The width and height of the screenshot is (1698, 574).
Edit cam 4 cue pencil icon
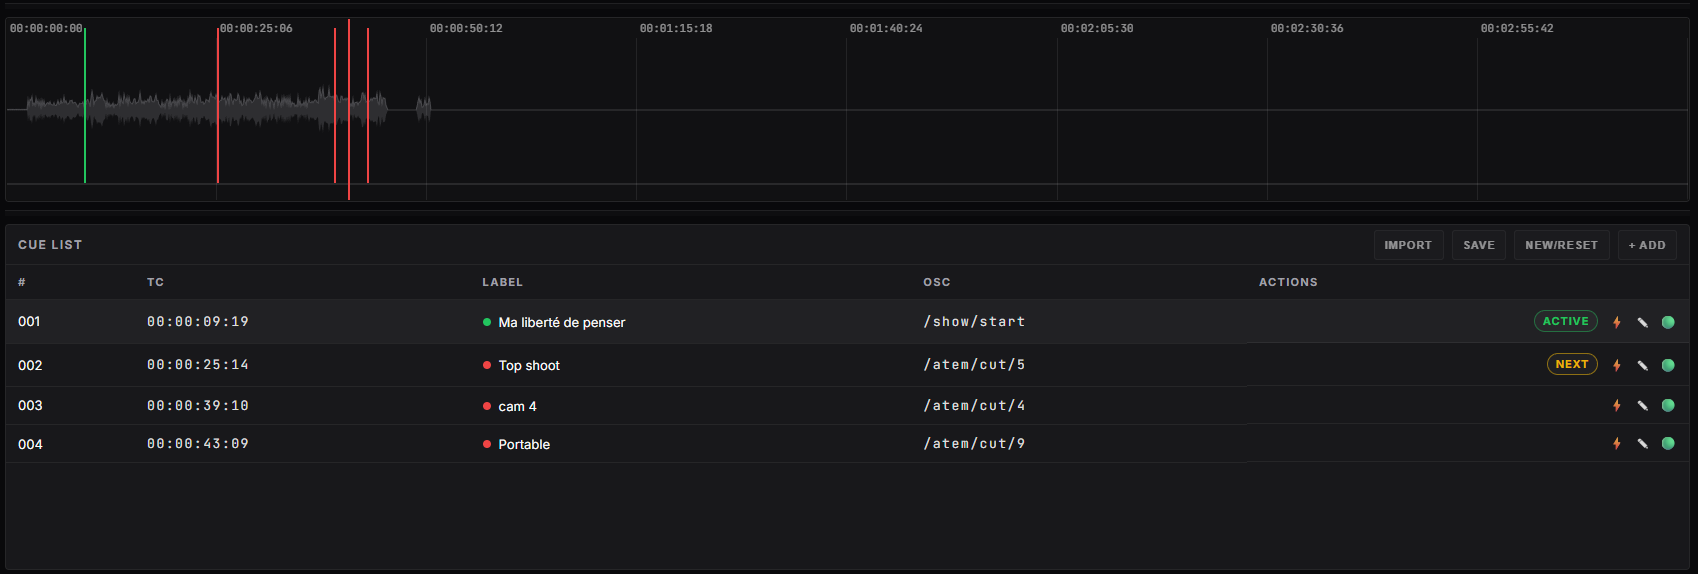point(1642,405)
